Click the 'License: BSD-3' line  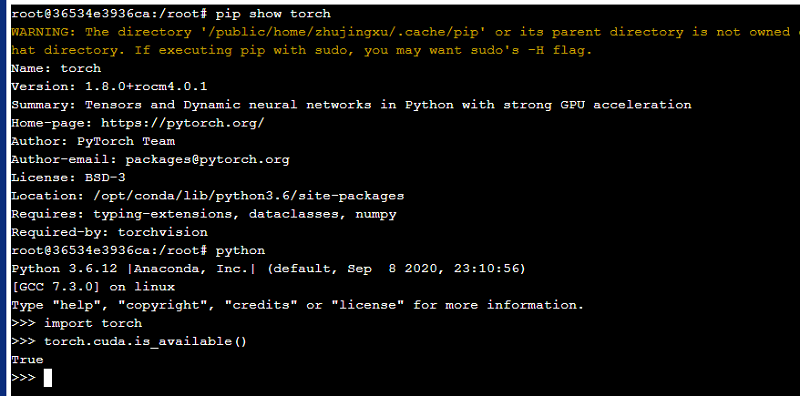click(x=68, y=178)
